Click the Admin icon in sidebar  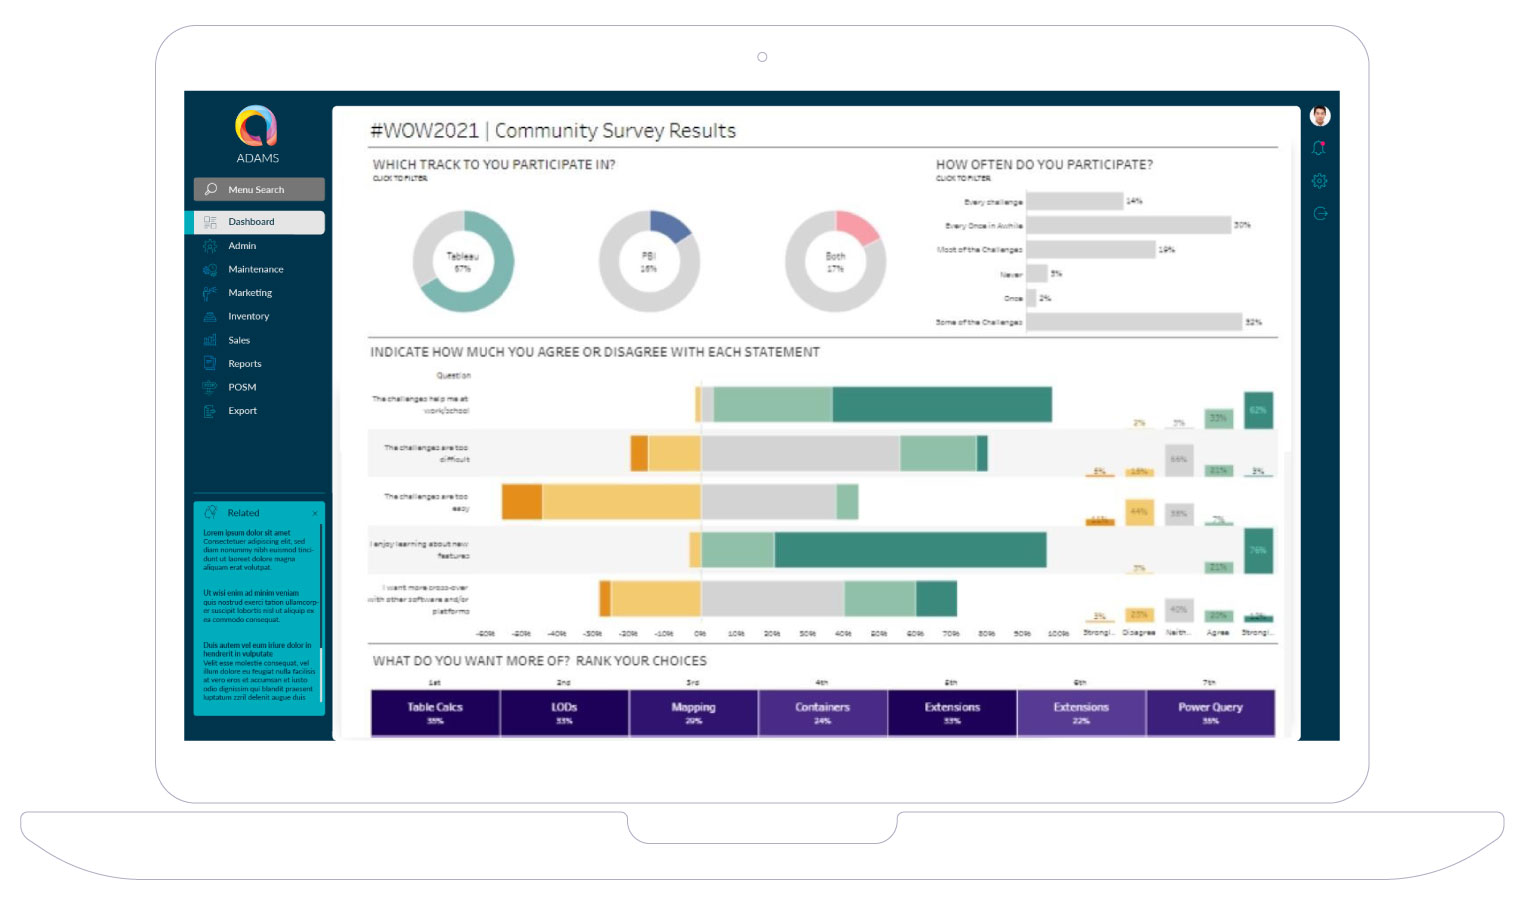point(210,246)
